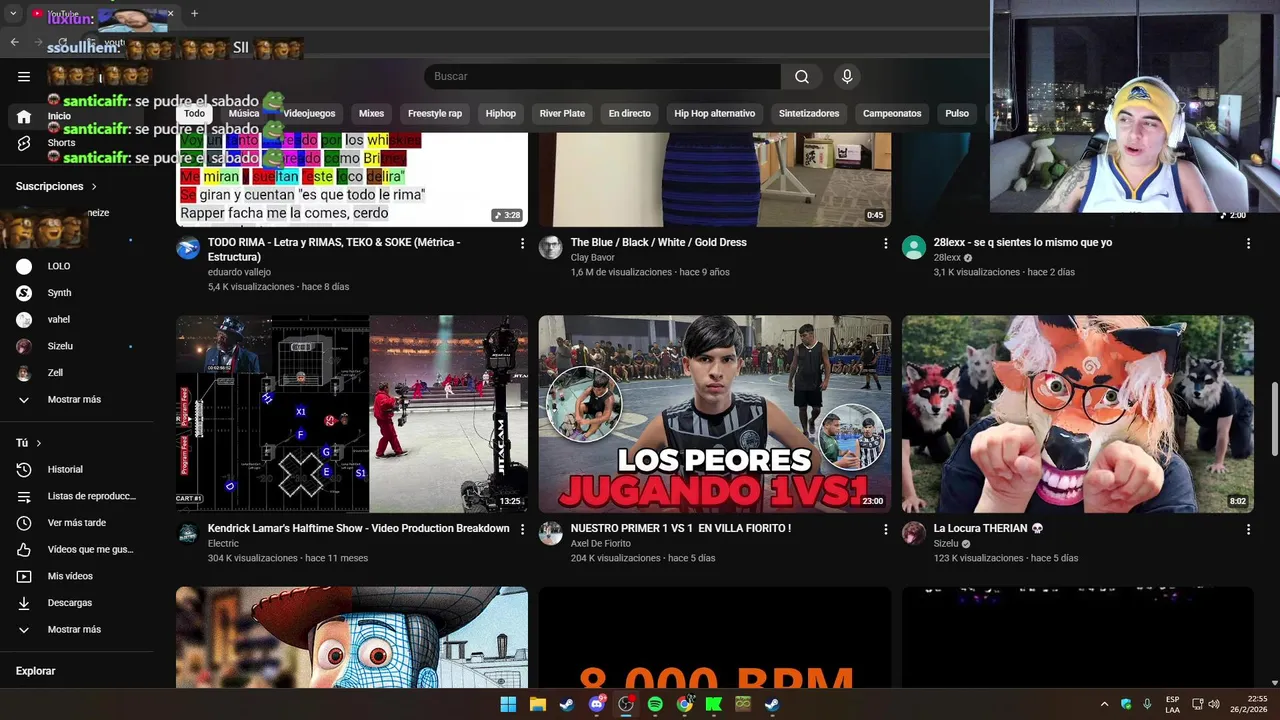Open File Explorer from the taskbar
Viewport: 1280px width, 720px height.
[537, 704]
